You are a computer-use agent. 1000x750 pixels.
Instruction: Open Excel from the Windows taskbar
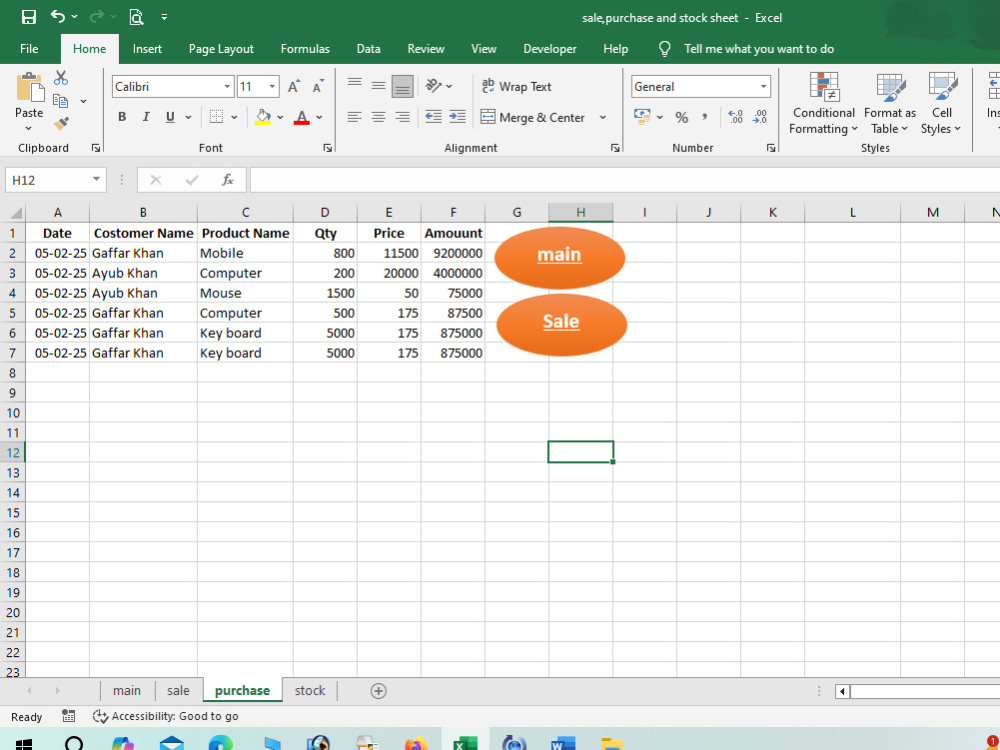pyautogui.click(x=465, y=744)
